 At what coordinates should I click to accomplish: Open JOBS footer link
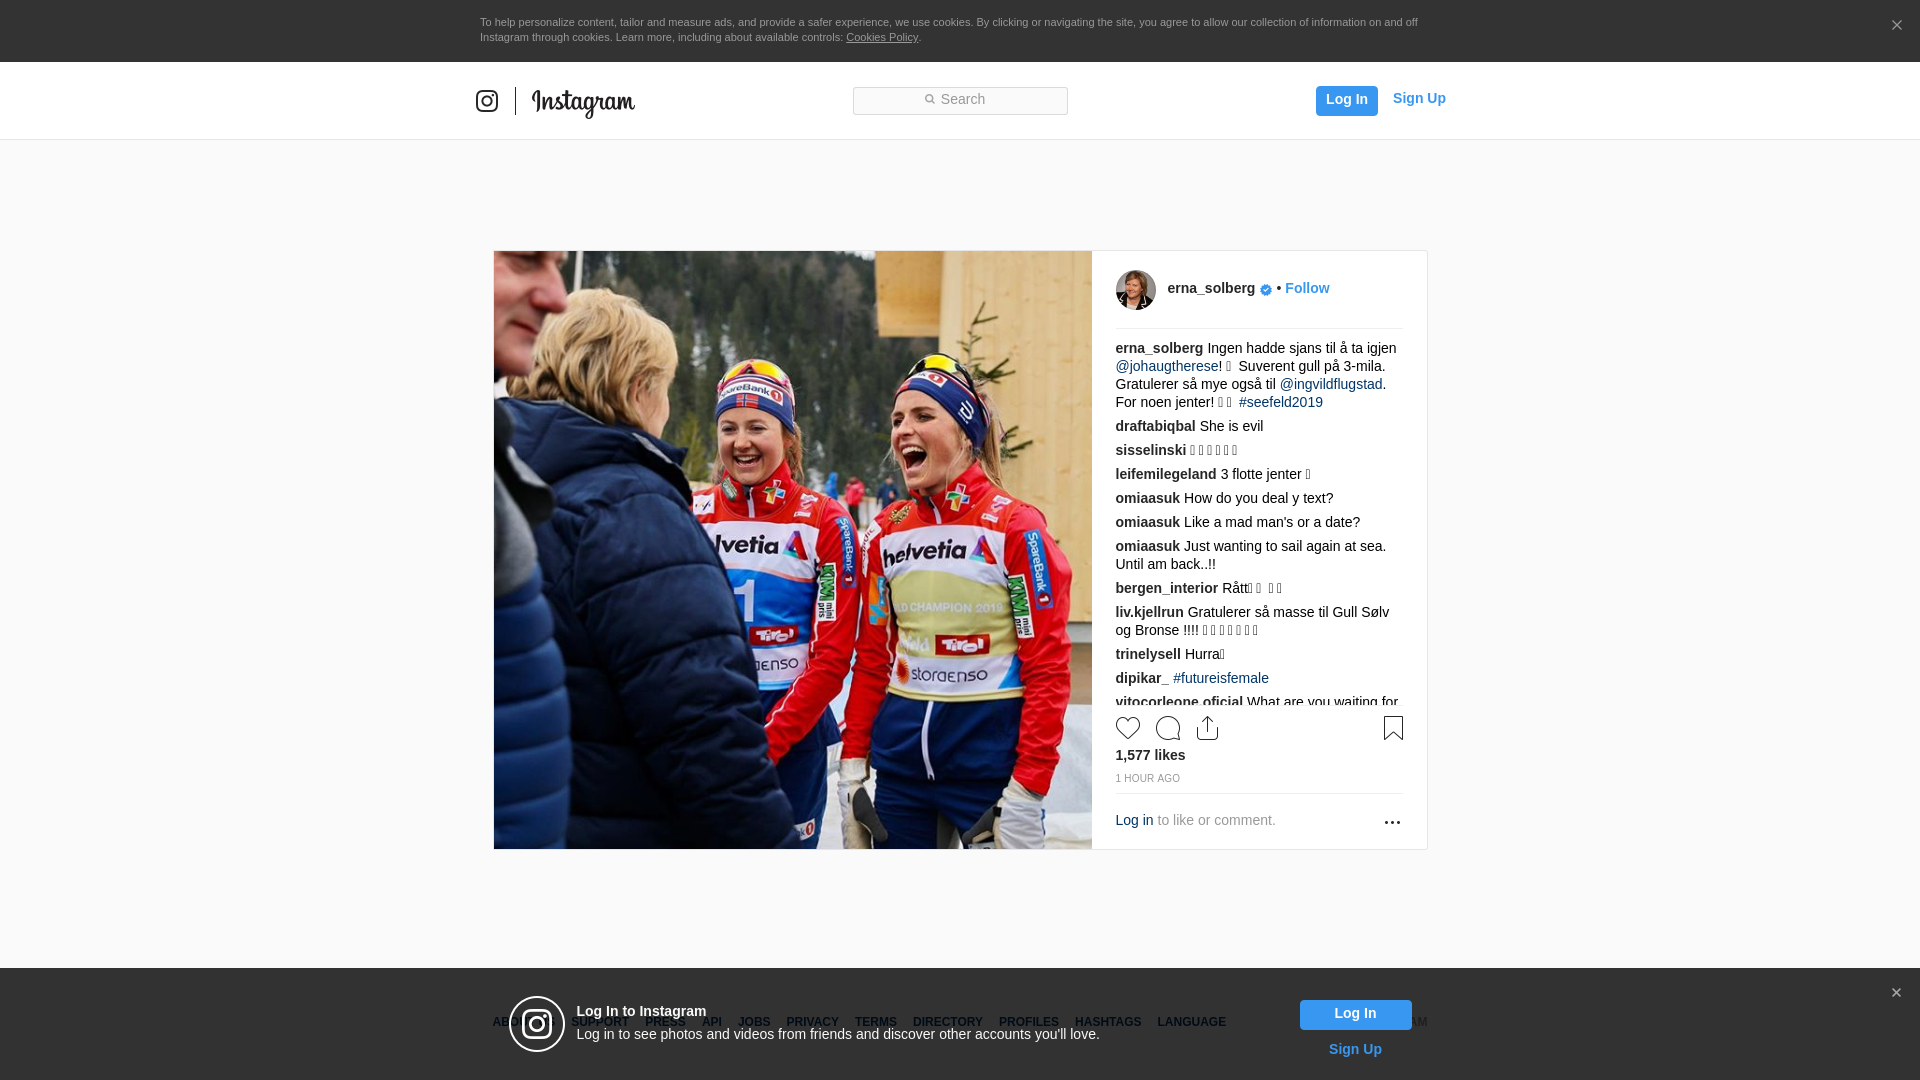pos(754,1022)
